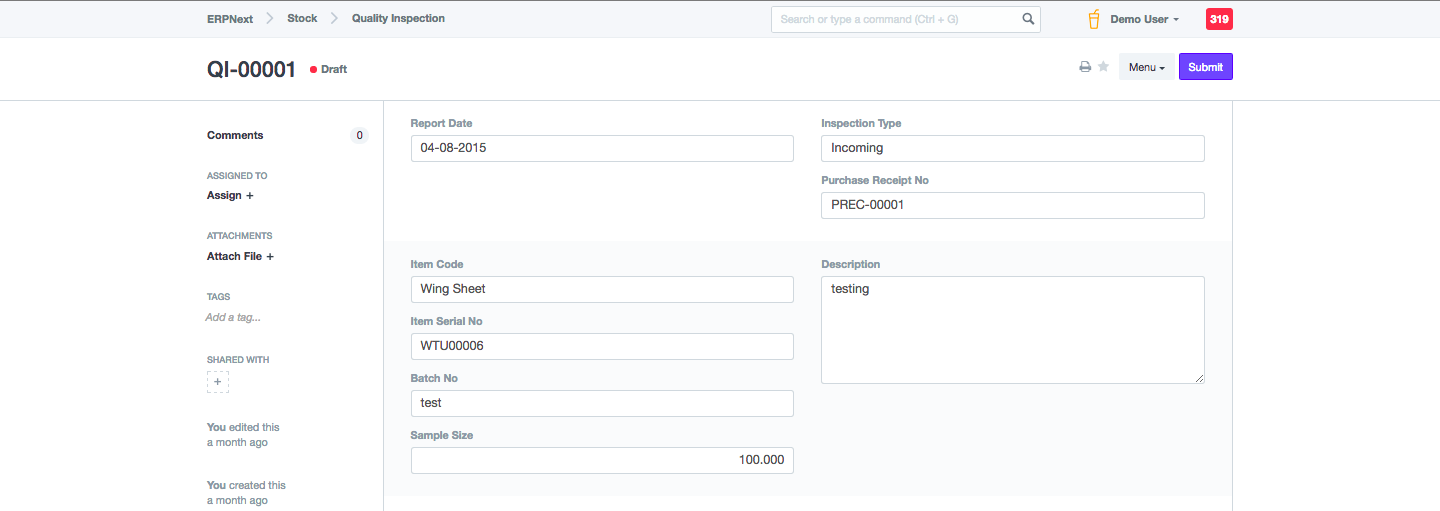Click the Add a tag field
This screenshot has width=1440, height=511.
(233, 317)
